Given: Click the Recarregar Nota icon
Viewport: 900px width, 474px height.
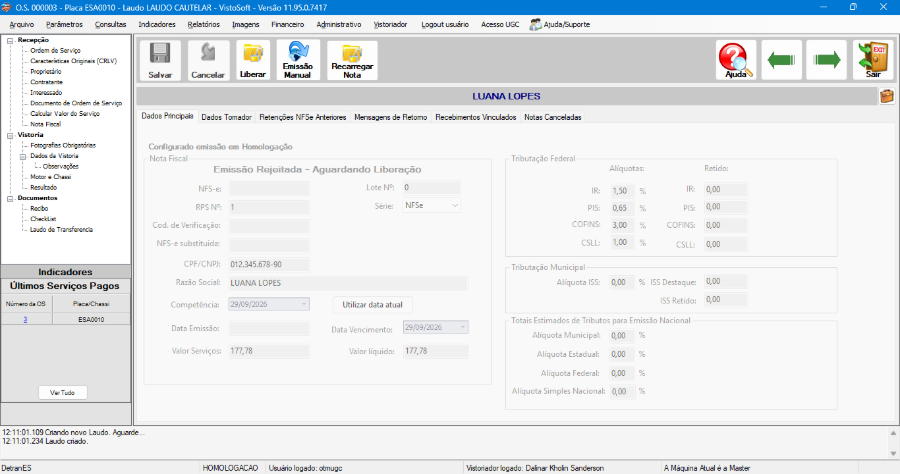Looking at the screenshot, I should pos(352,60).
